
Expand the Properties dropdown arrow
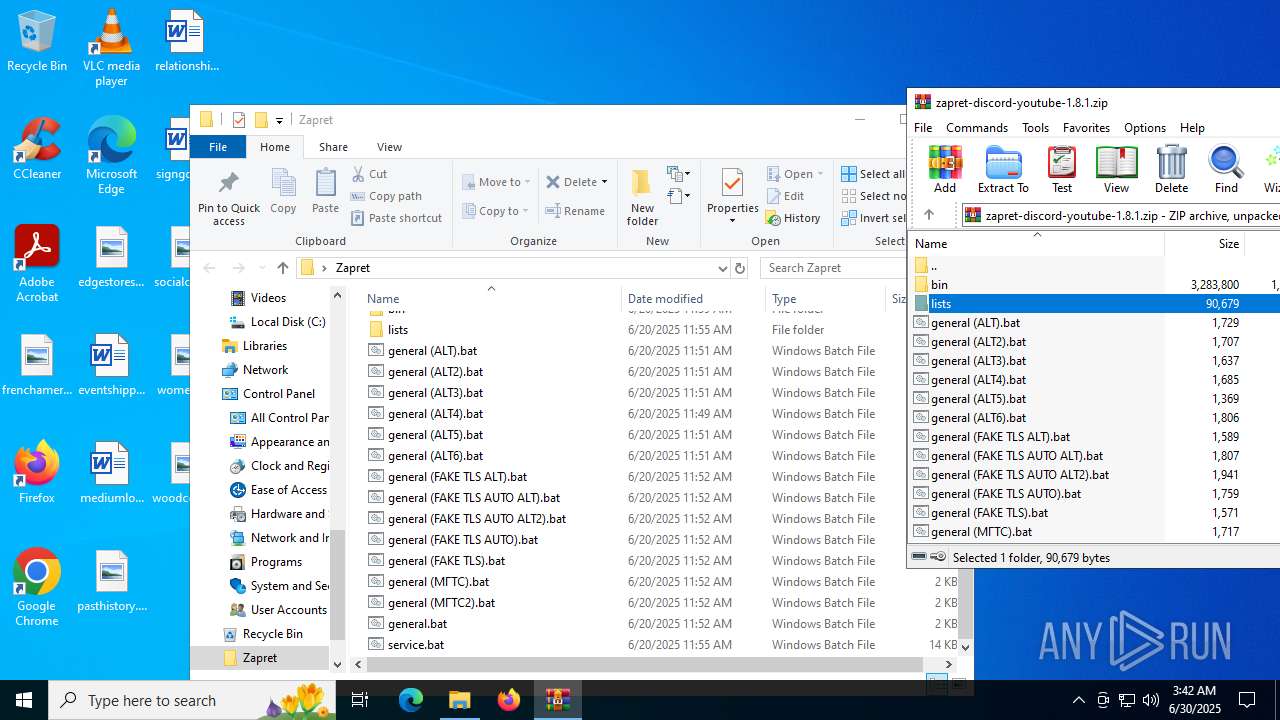click(x=733, y=220)
